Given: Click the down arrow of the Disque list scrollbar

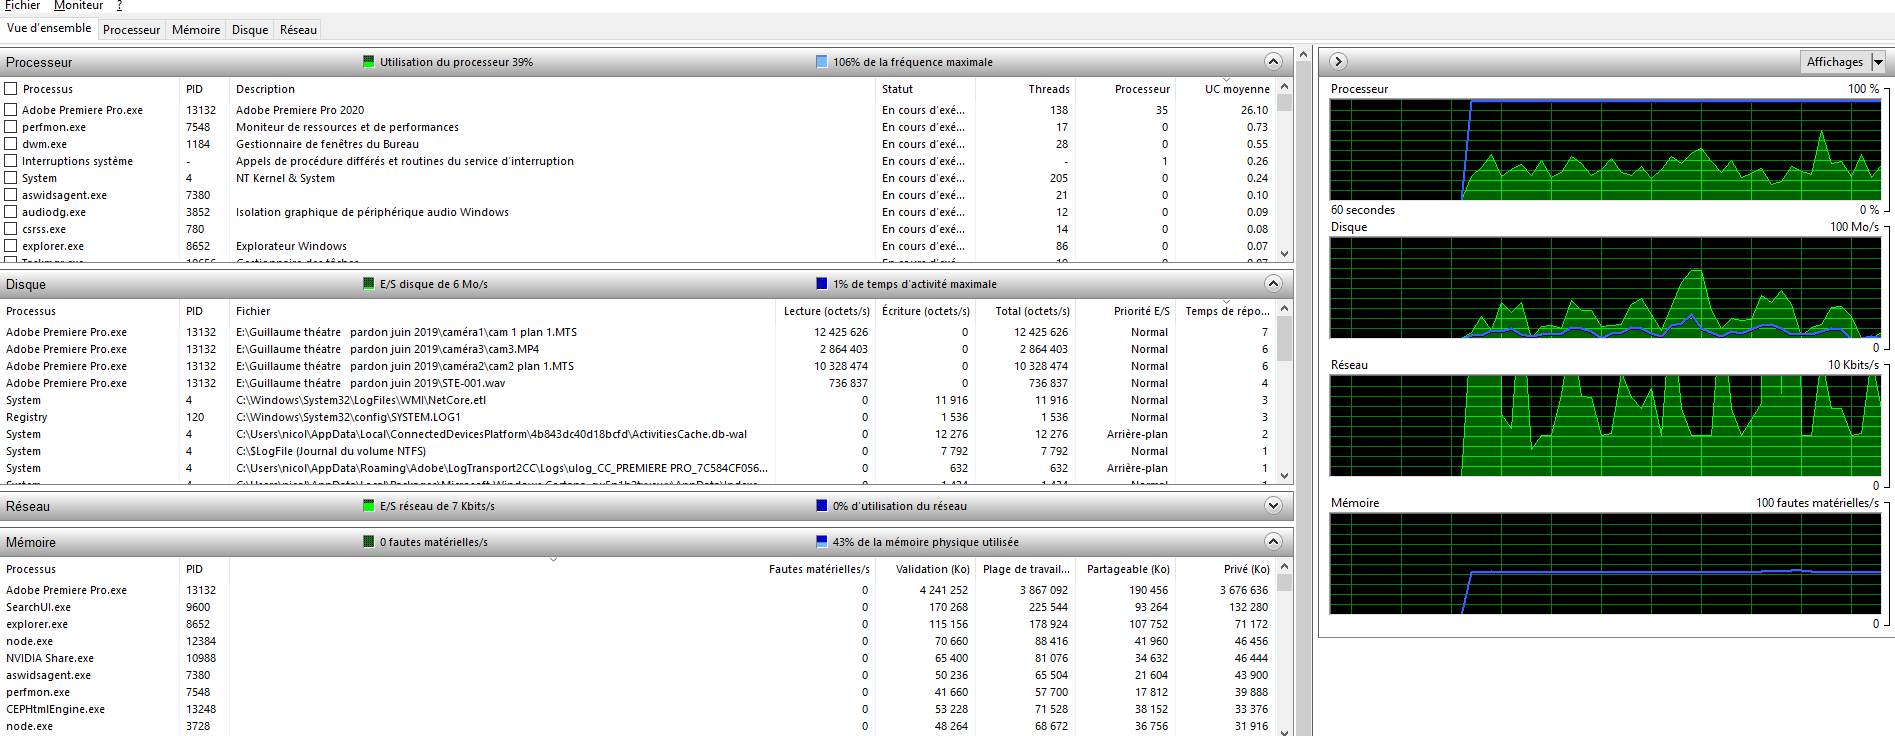Looking at the screenshot, I should point(1285,476).
